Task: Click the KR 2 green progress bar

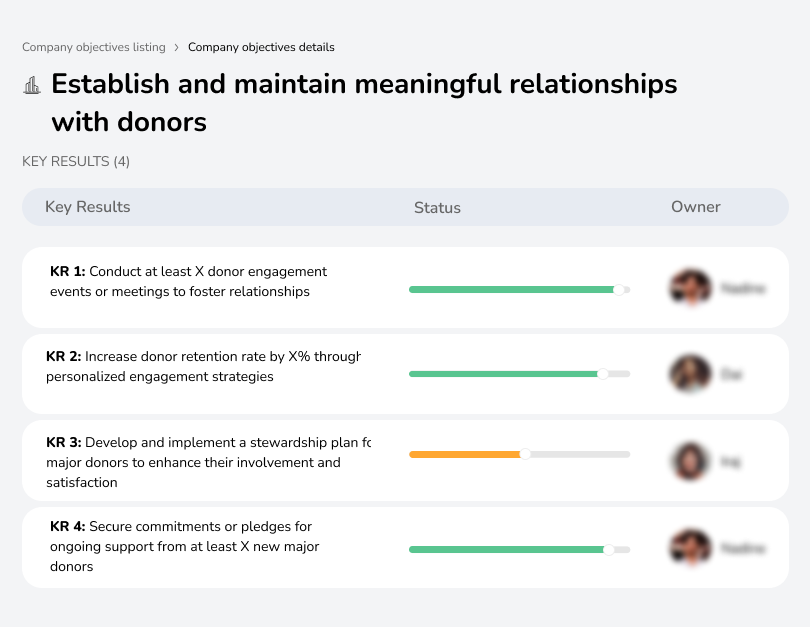Action: coord(505,374)
